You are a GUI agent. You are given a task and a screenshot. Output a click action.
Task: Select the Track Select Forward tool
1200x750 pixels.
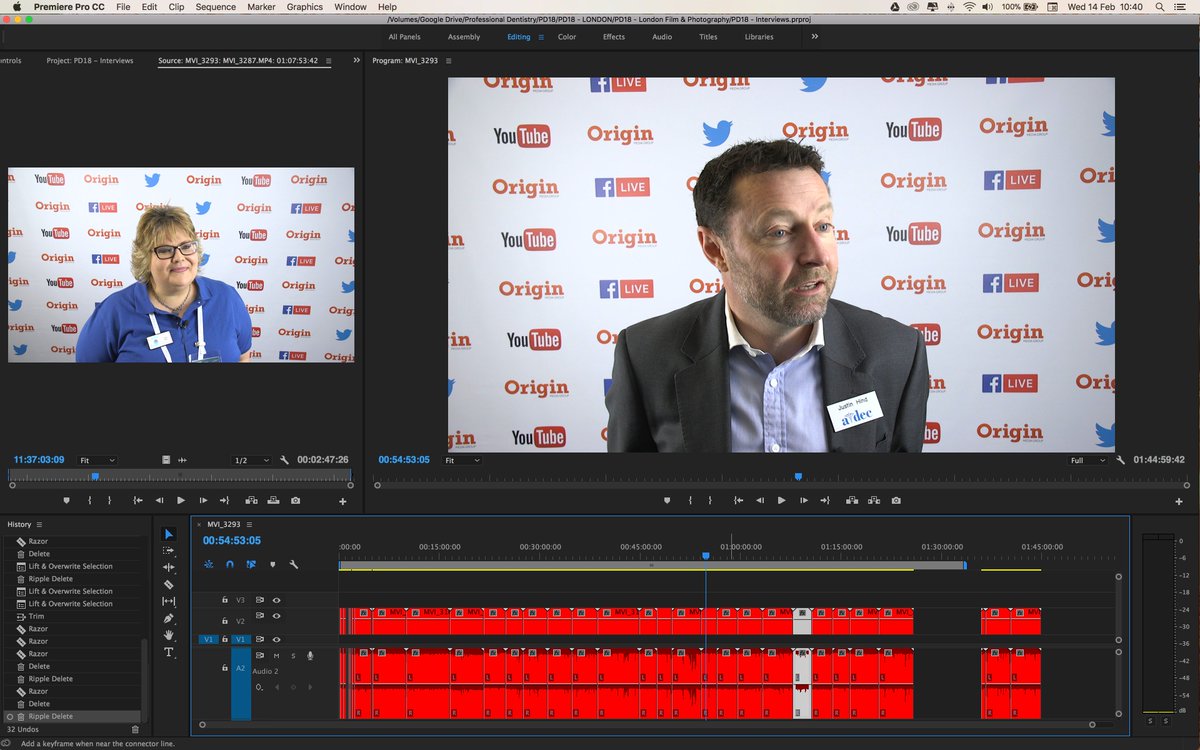pyautogui.click(x=168, y=551)
